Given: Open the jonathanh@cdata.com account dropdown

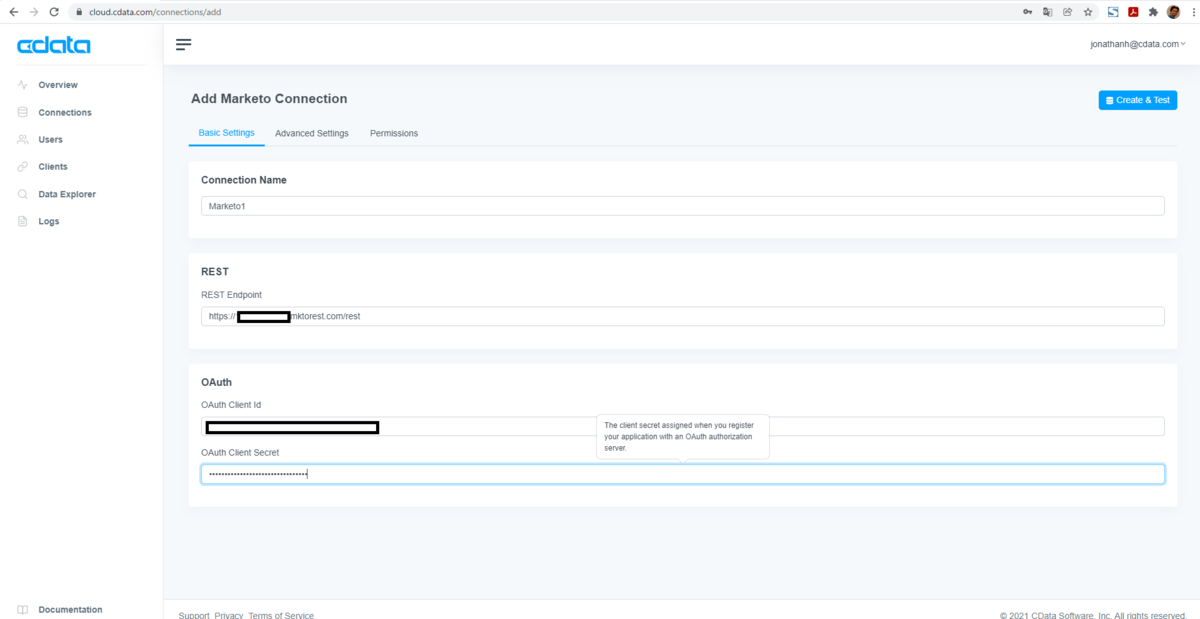Looking at the screenshot, I should tap(1138, 44).
